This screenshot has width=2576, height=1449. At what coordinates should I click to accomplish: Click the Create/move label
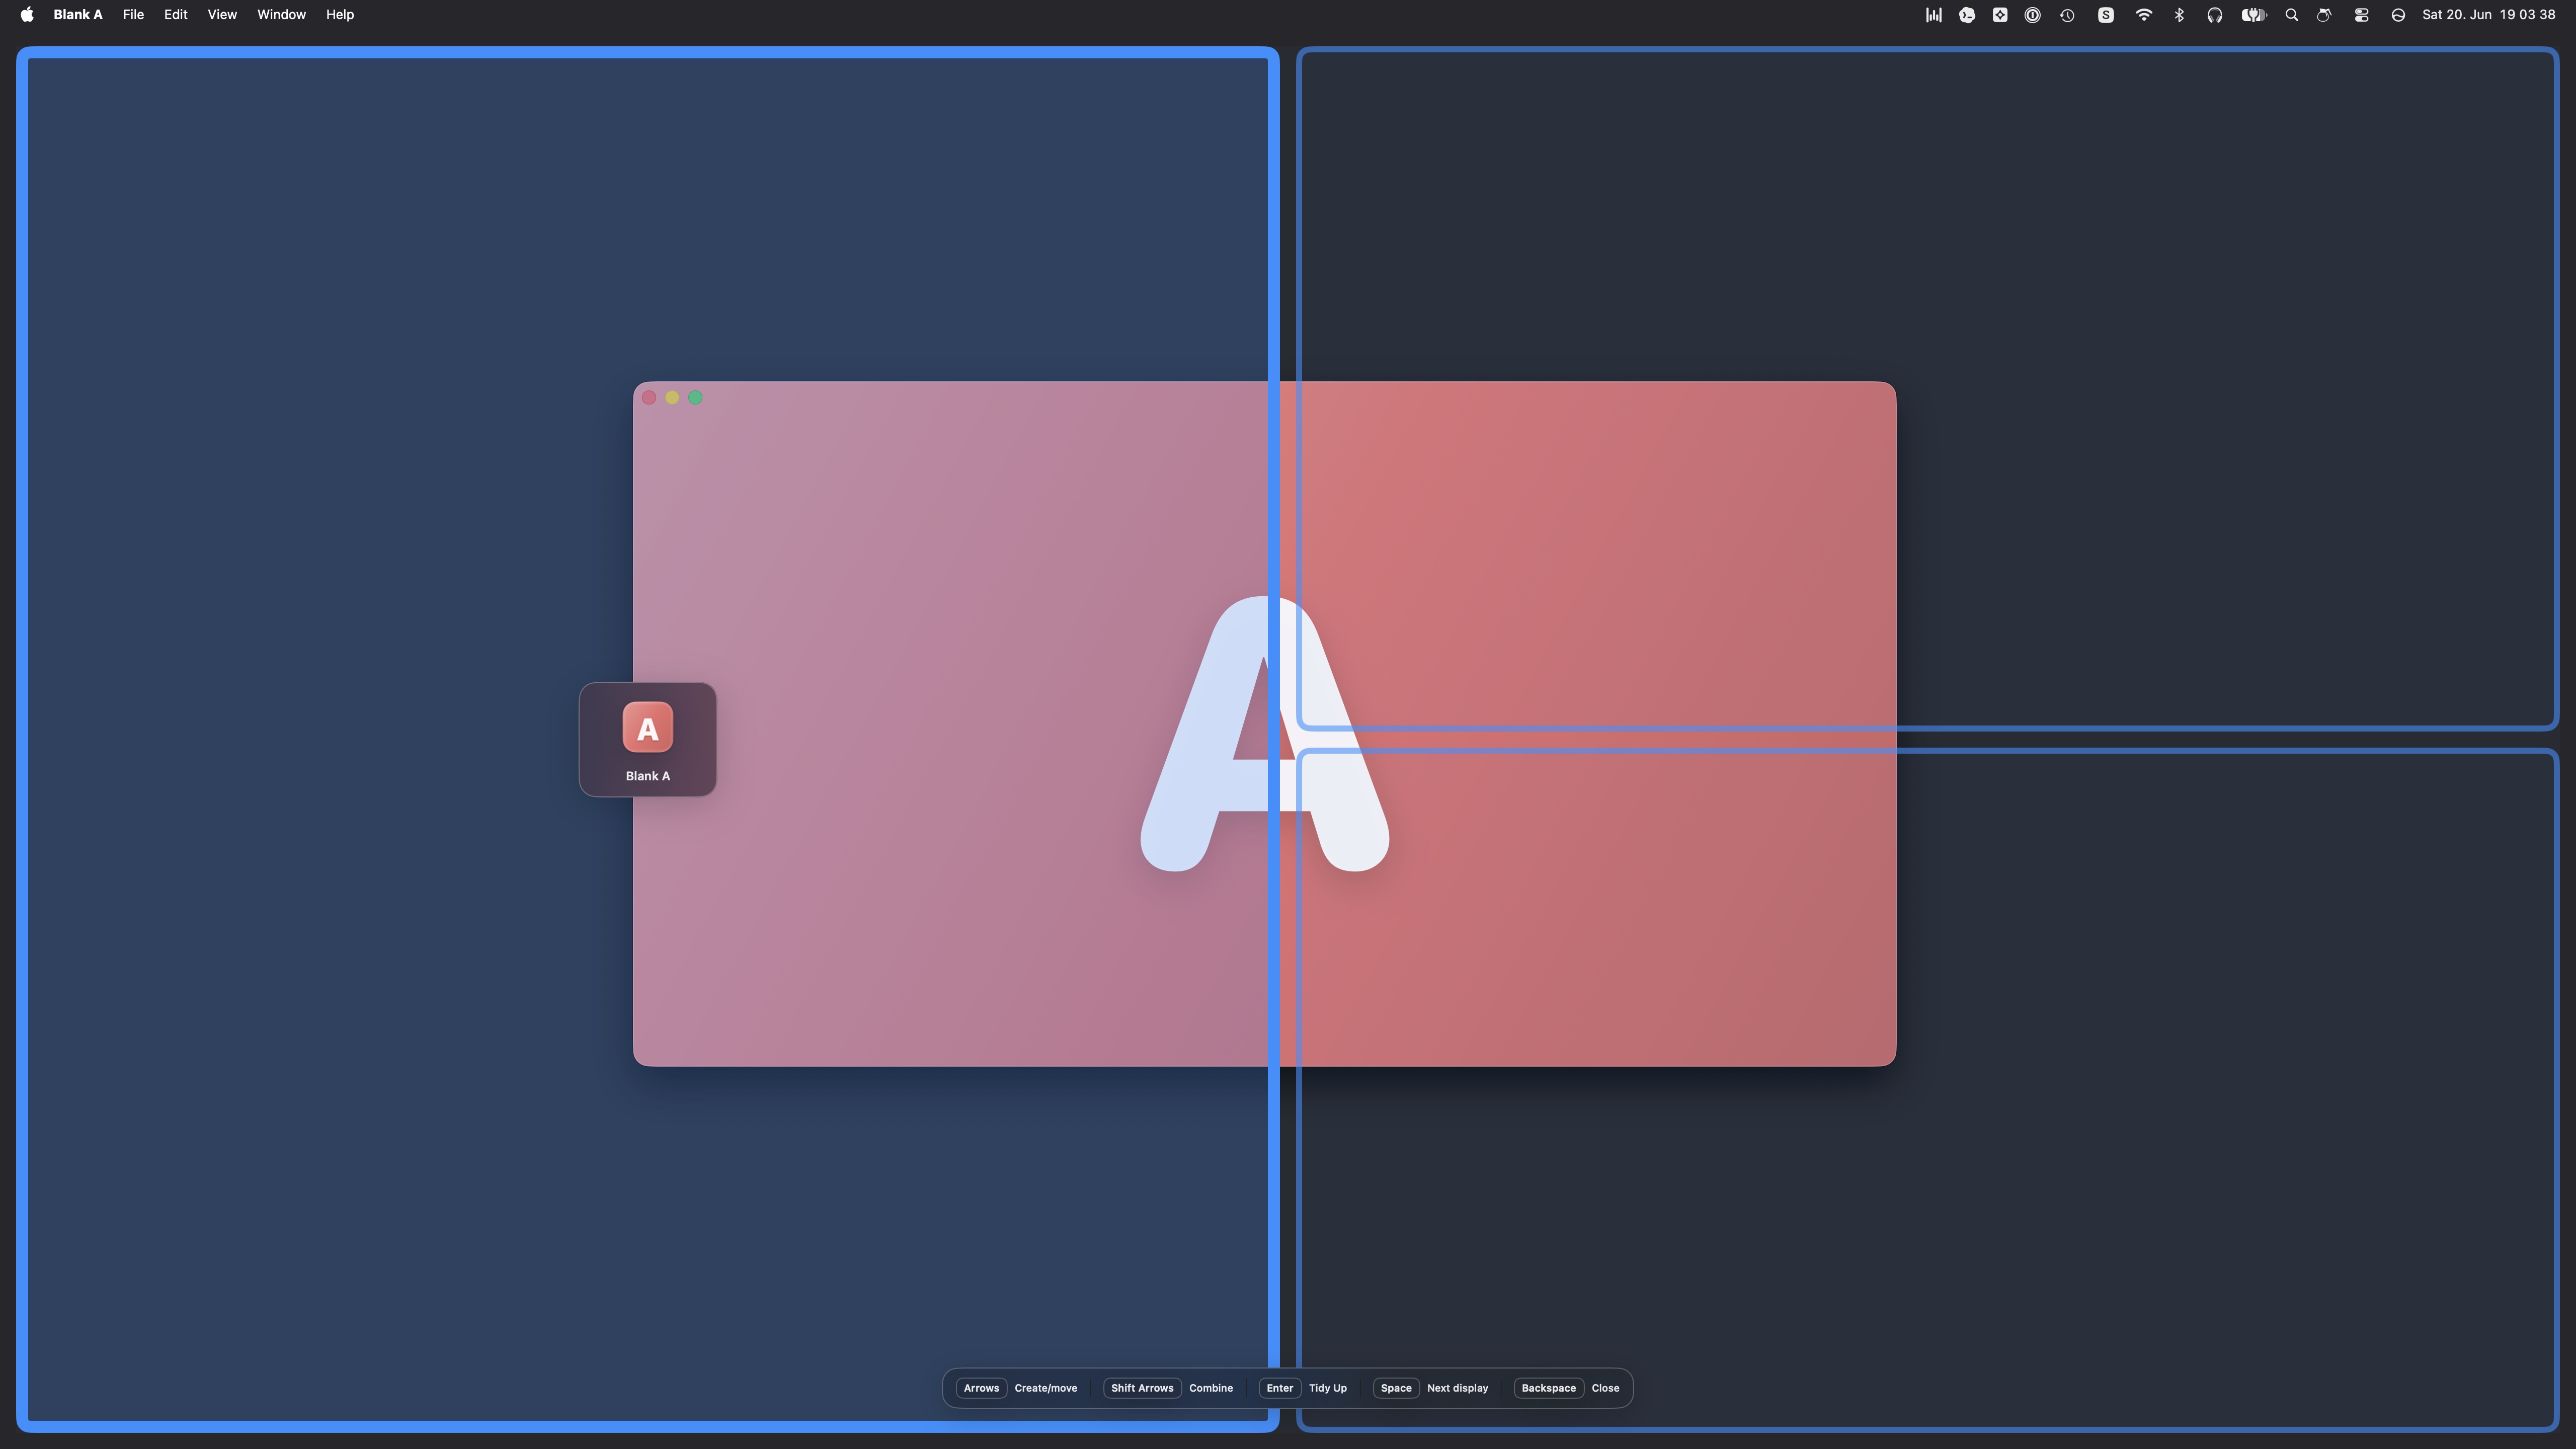[1045, 1387]
